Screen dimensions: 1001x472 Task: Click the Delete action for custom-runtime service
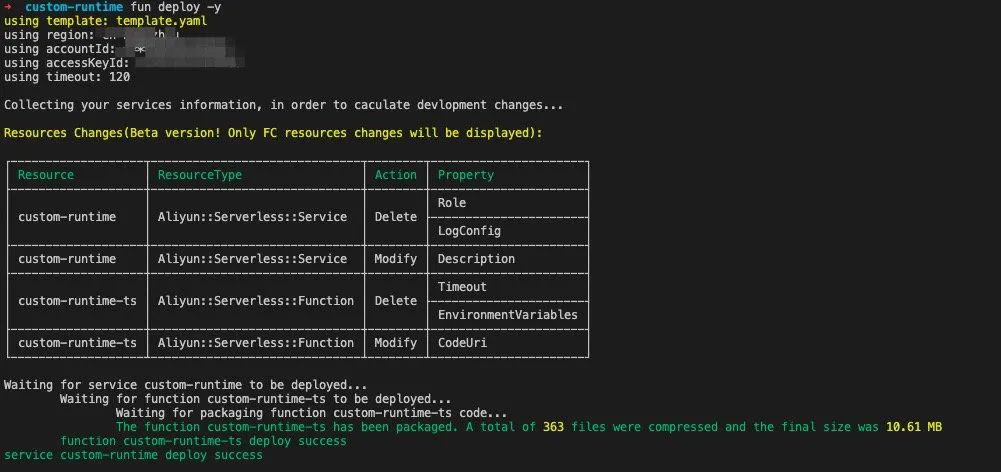[x=396, y=217]
